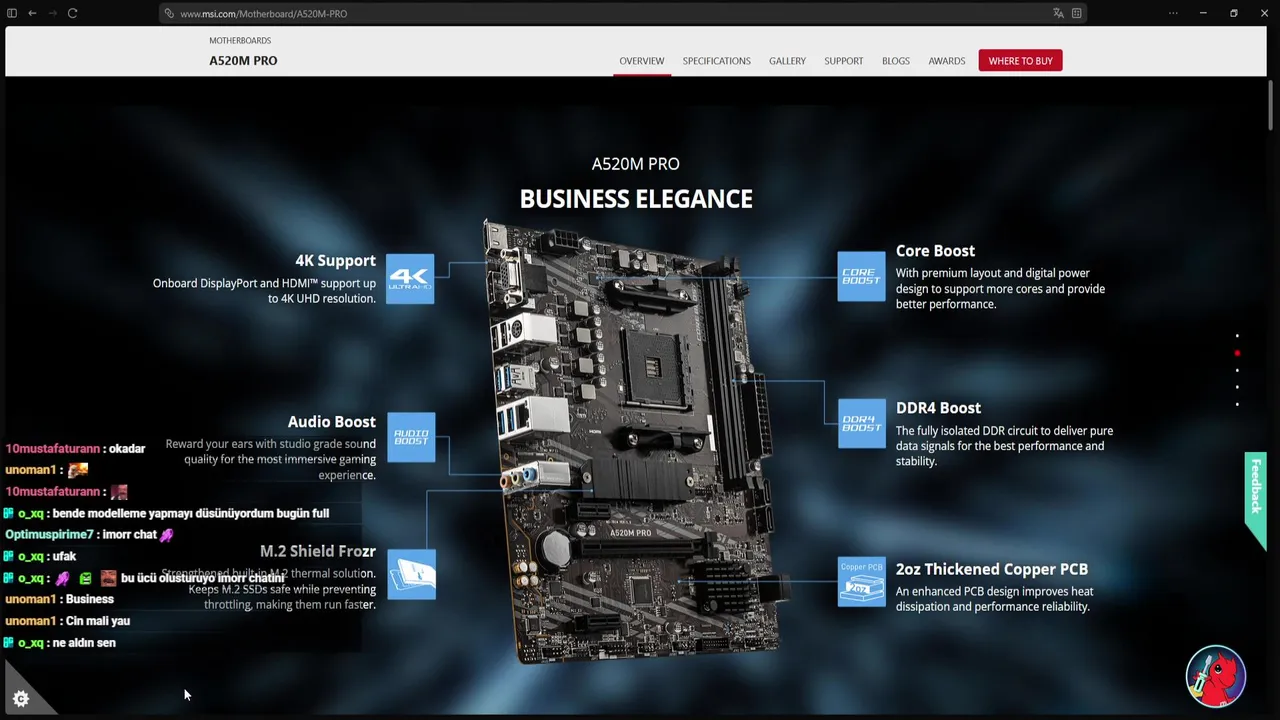Image resolution: width=1280 pixels, height=720 pixels.
Task: Click the Motherboards breadcrumb link
Action: (240, 41)
